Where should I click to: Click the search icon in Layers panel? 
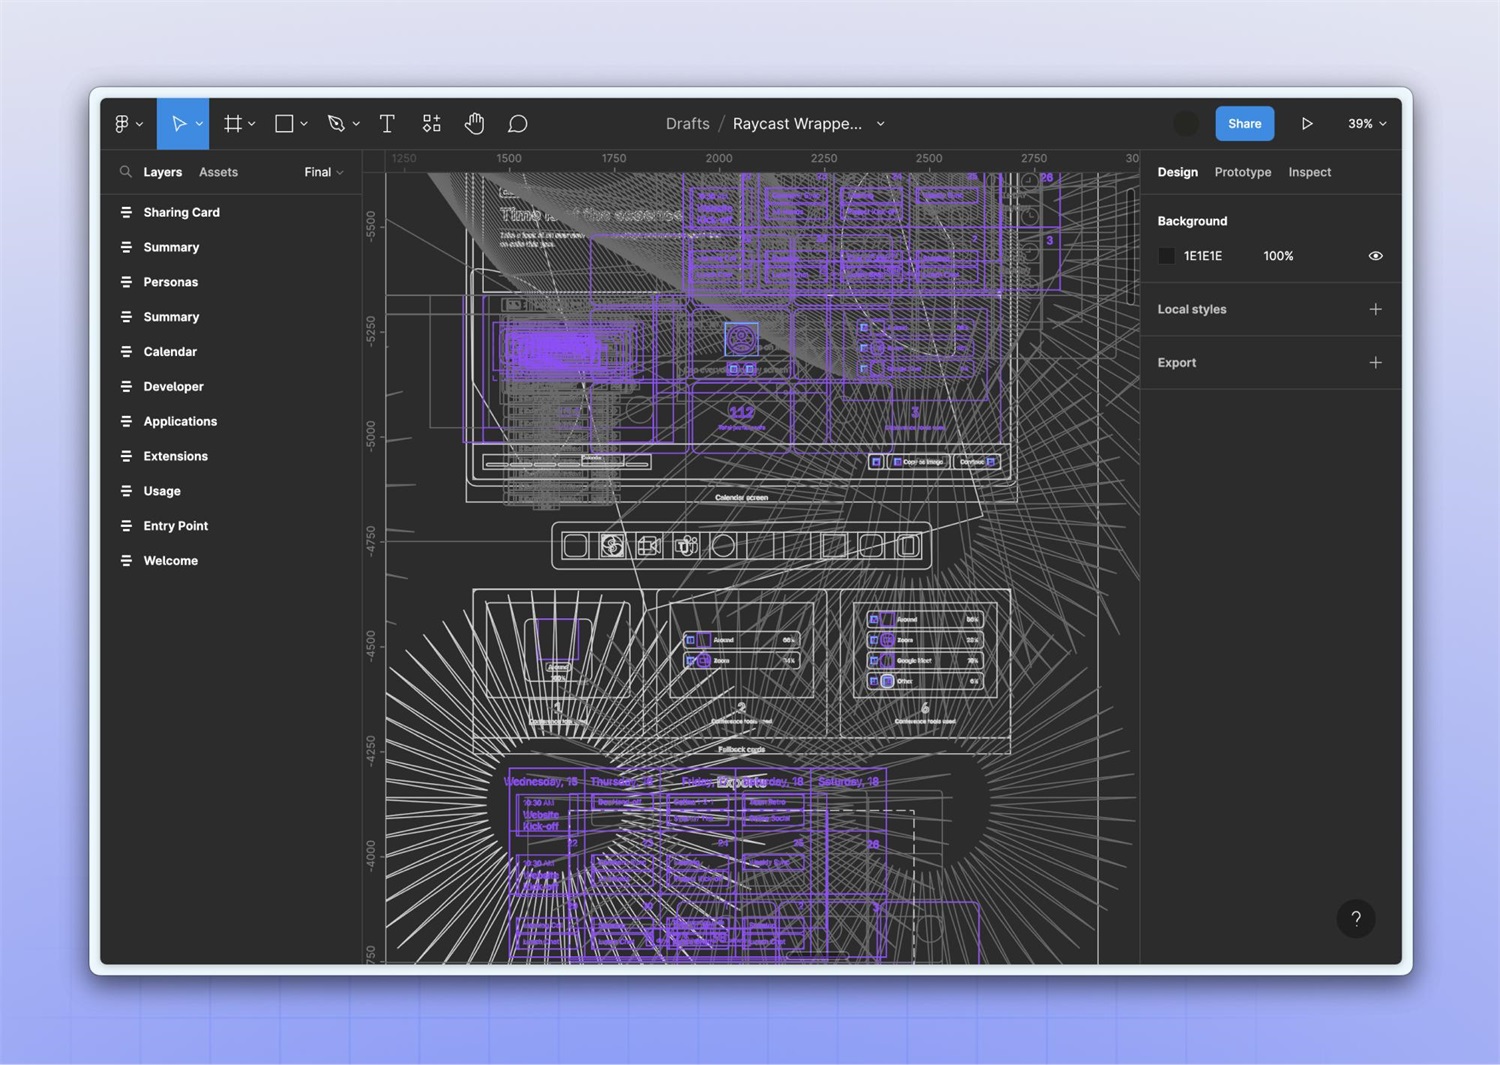pyautogui.click(x=125, y=172)
